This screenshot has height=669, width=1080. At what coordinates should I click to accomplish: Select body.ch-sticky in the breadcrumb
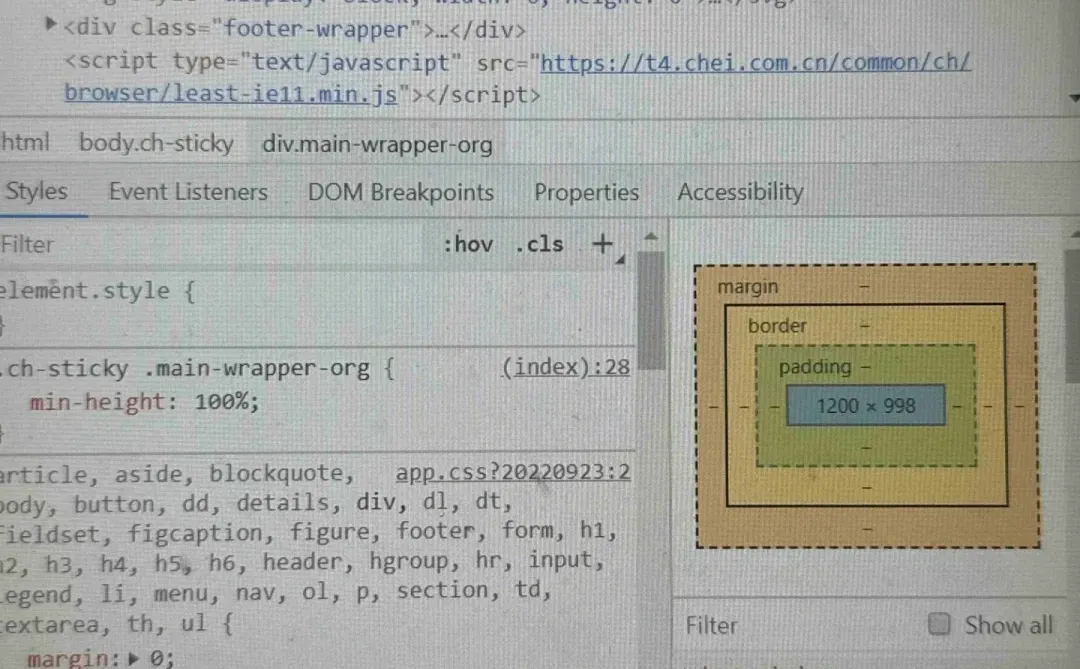(156, 143)
